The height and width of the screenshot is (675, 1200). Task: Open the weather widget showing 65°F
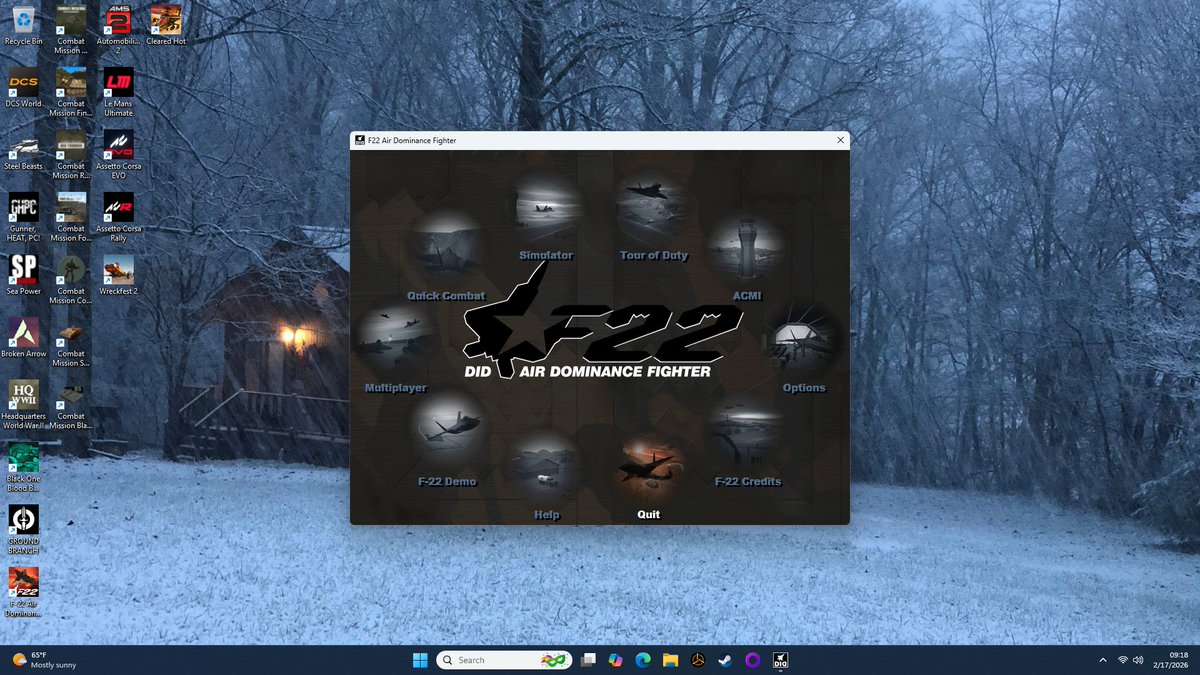(43, 660)
